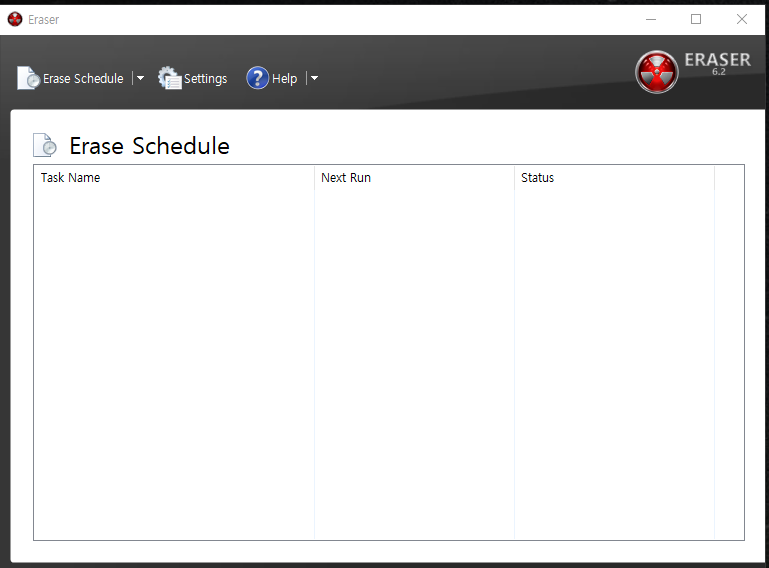The height and width of the screenshot is (568, 769).
Task: Click the blue Help question mark icon
Action: pos(257,78)
